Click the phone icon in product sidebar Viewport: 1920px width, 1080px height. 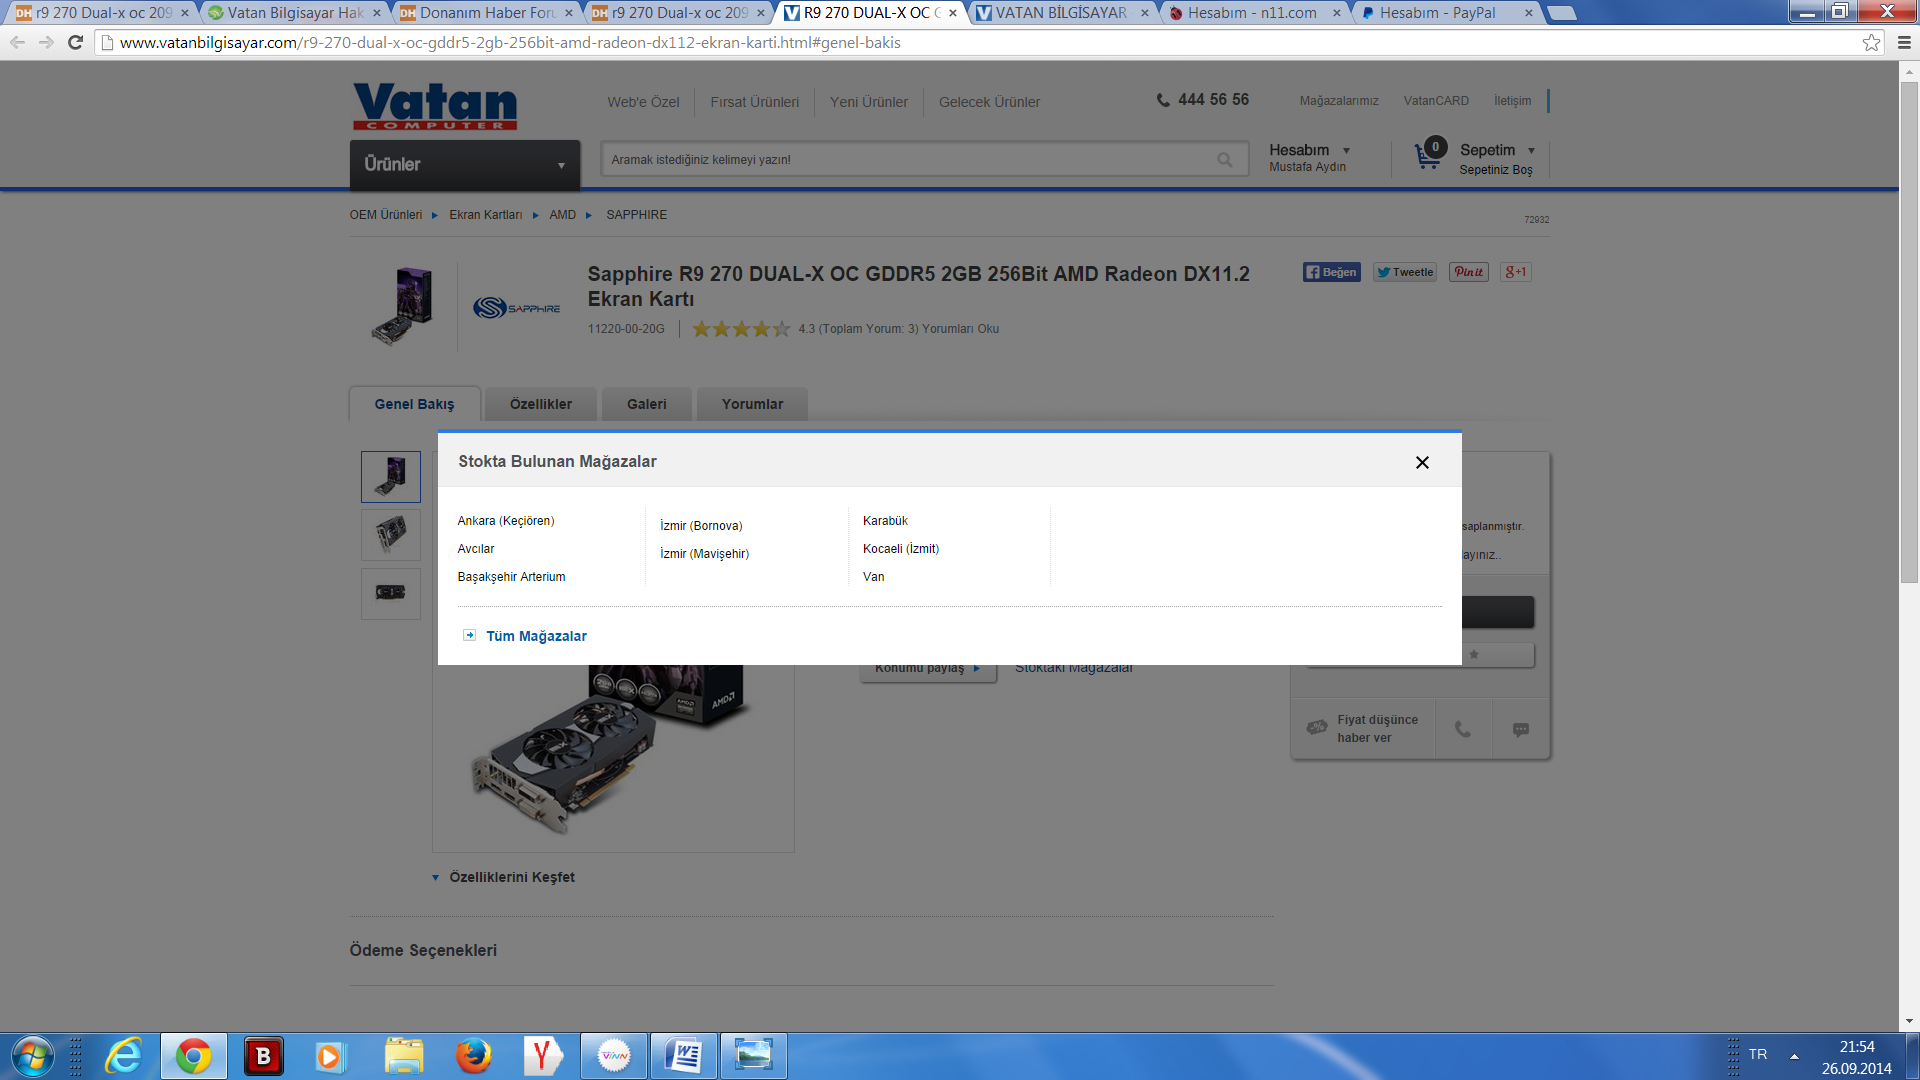[x=1463, y=730]
